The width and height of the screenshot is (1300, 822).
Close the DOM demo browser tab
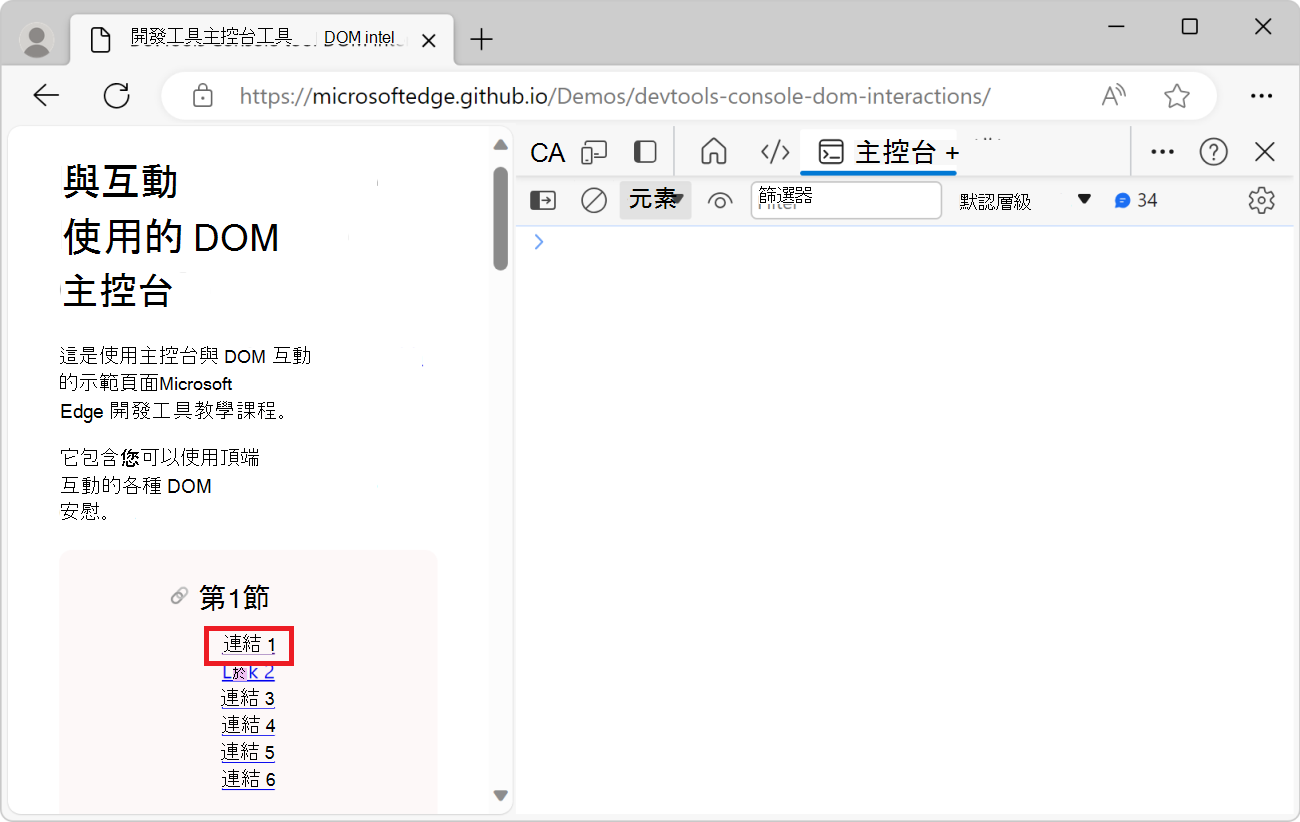429,41
